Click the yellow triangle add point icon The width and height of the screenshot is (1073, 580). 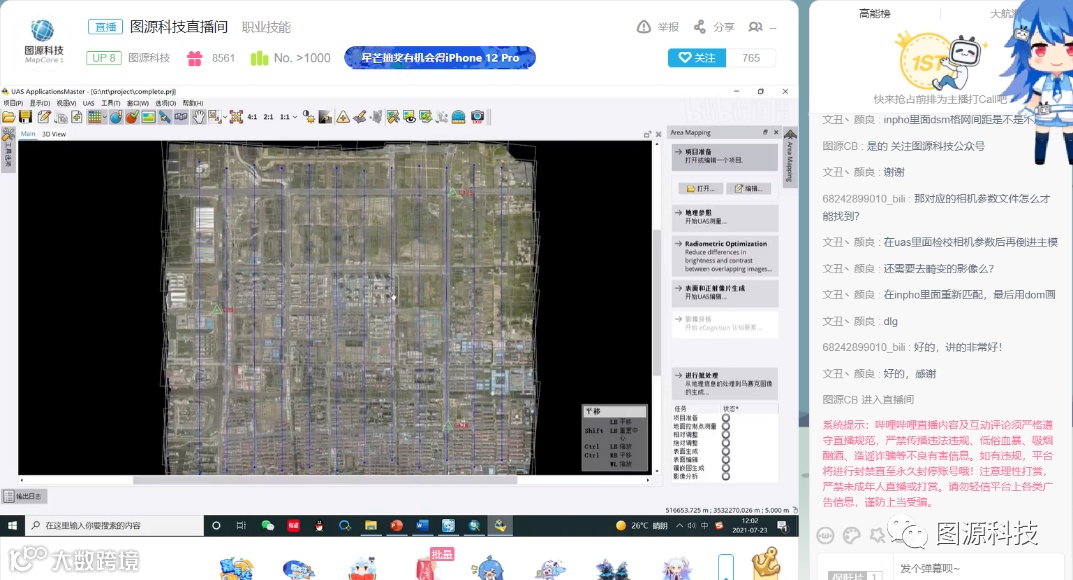pos(343,117)
